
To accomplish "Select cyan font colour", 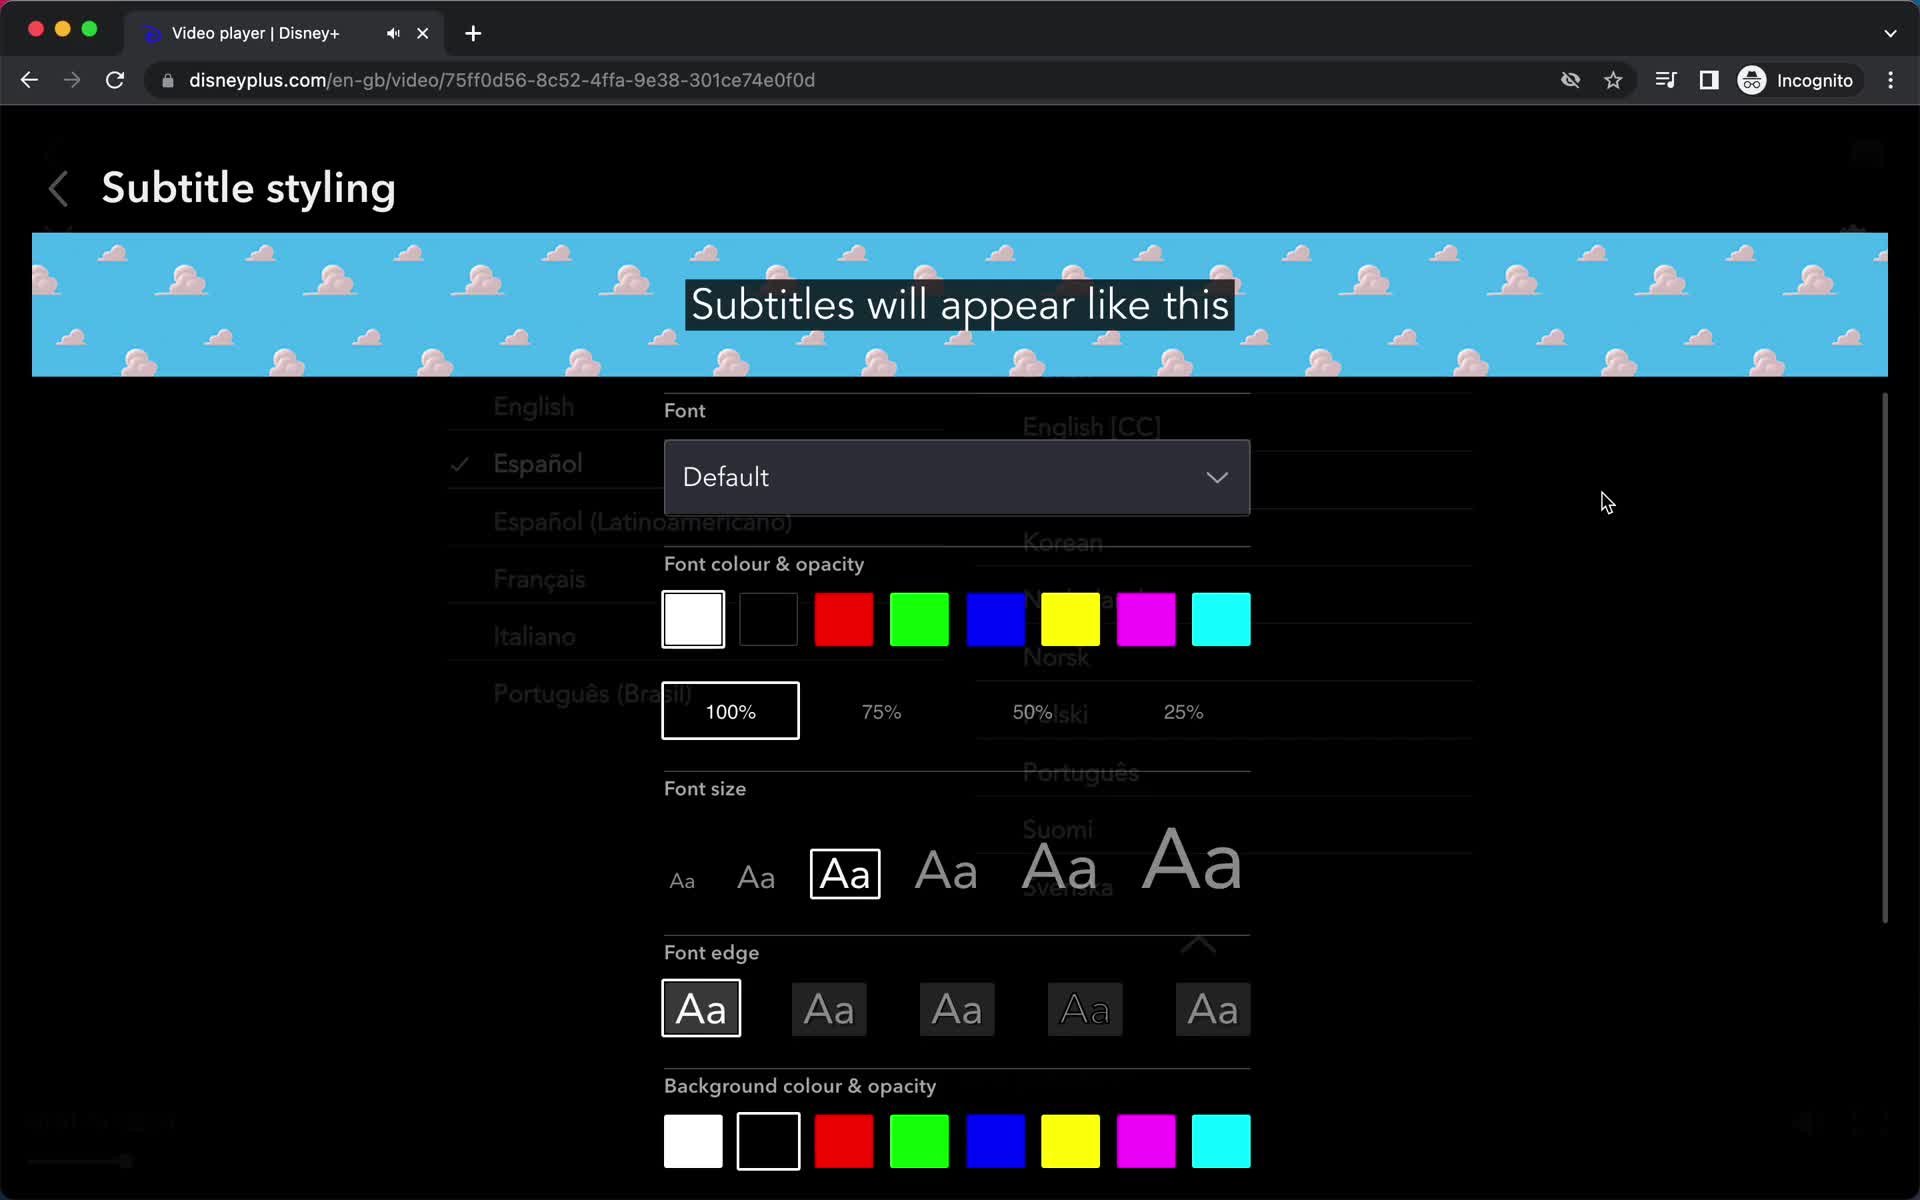I will pos(1221,619).
